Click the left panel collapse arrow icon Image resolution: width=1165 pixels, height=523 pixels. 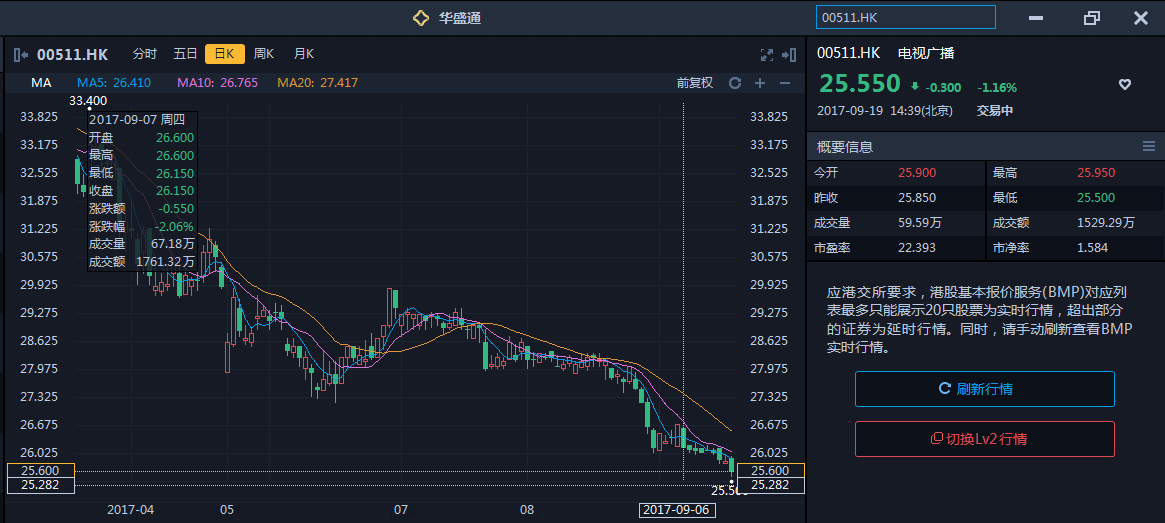click(x=21, y=54)
